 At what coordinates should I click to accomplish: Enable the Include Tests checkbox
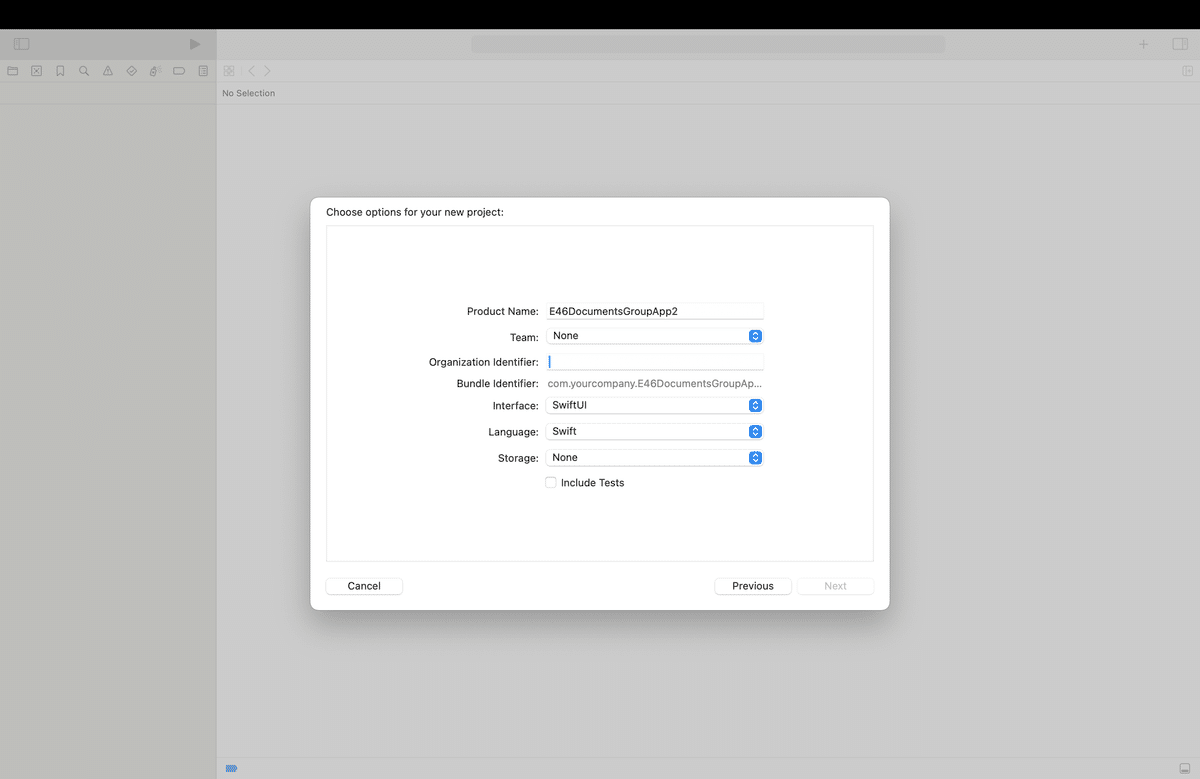tap(551, 482)
